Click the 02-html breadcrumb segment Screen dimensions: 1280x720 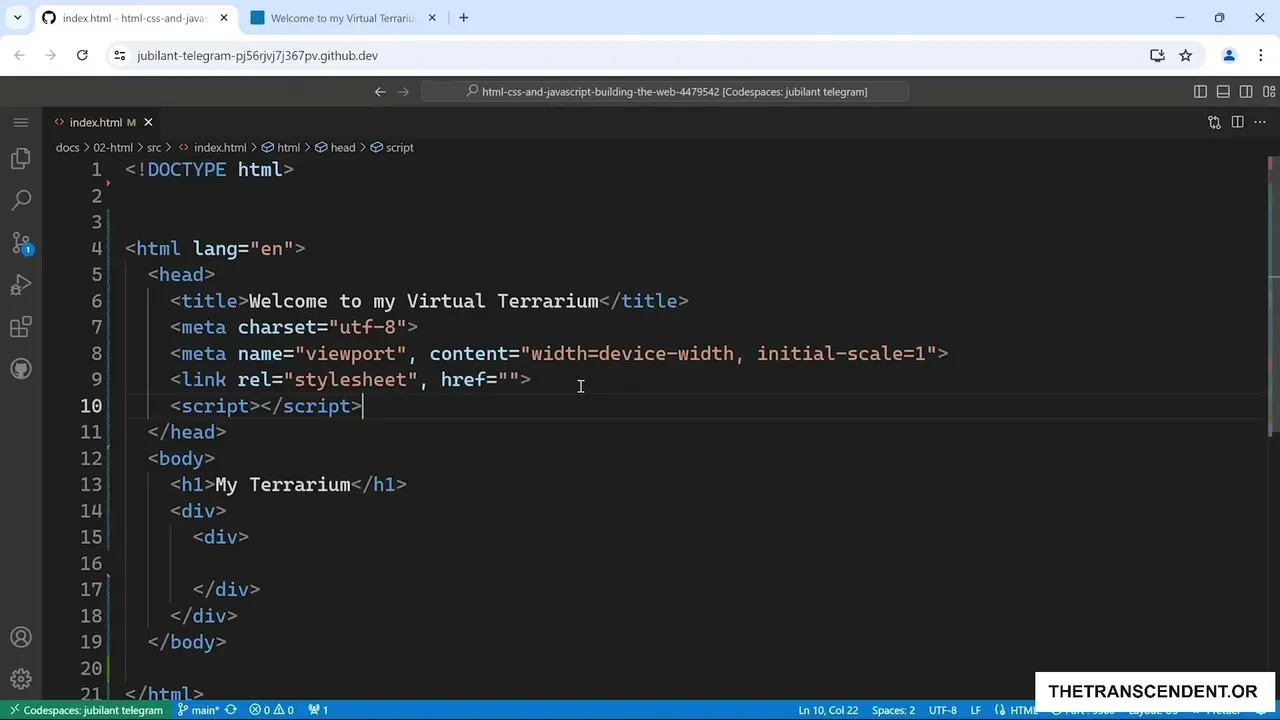coord(113,147)
